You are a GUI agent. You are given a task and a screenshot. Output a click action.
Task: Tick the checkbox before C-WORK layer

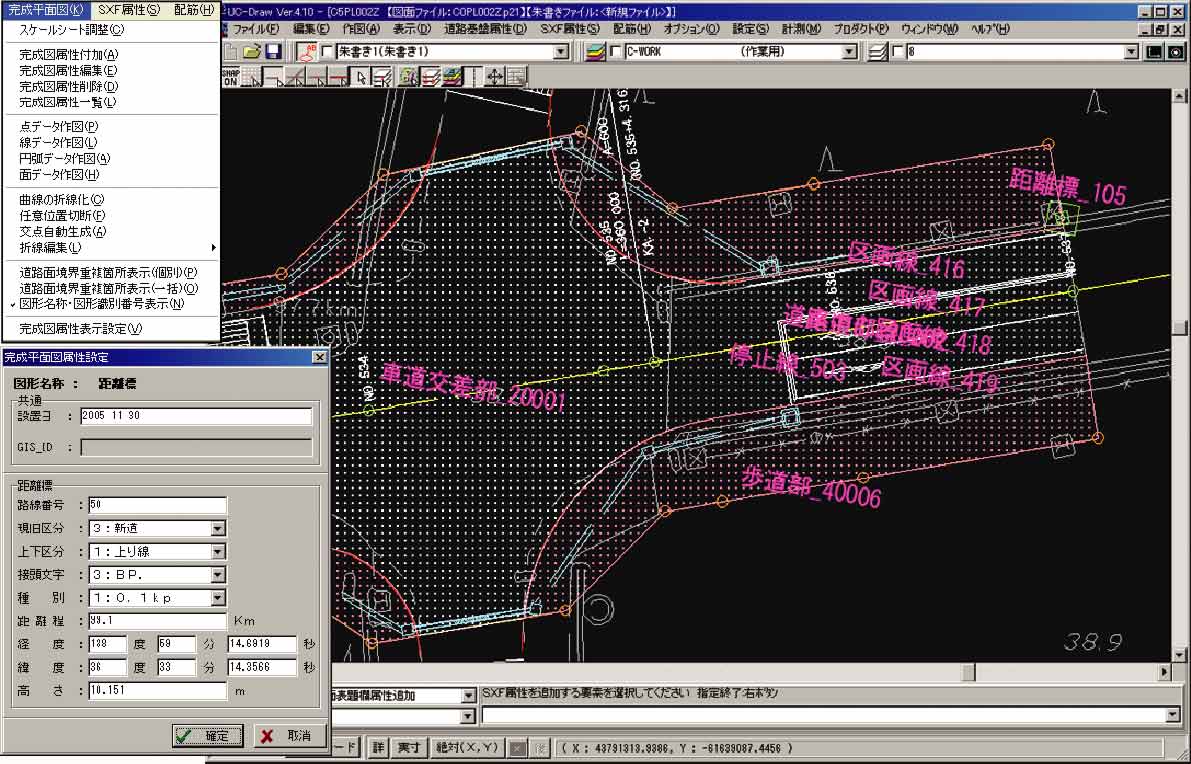click(x=616, y=51)
